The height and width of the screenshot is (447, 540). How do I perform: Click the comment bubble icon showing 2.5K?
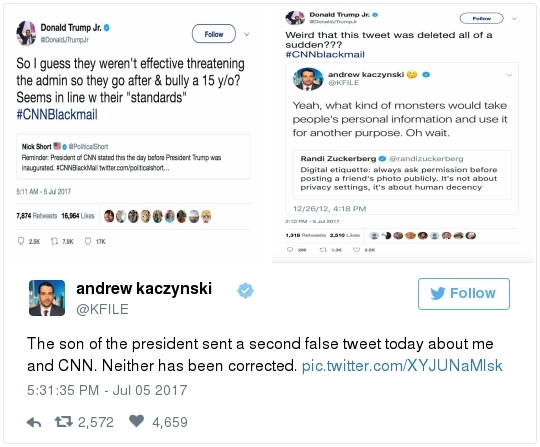tap(21, 241)
